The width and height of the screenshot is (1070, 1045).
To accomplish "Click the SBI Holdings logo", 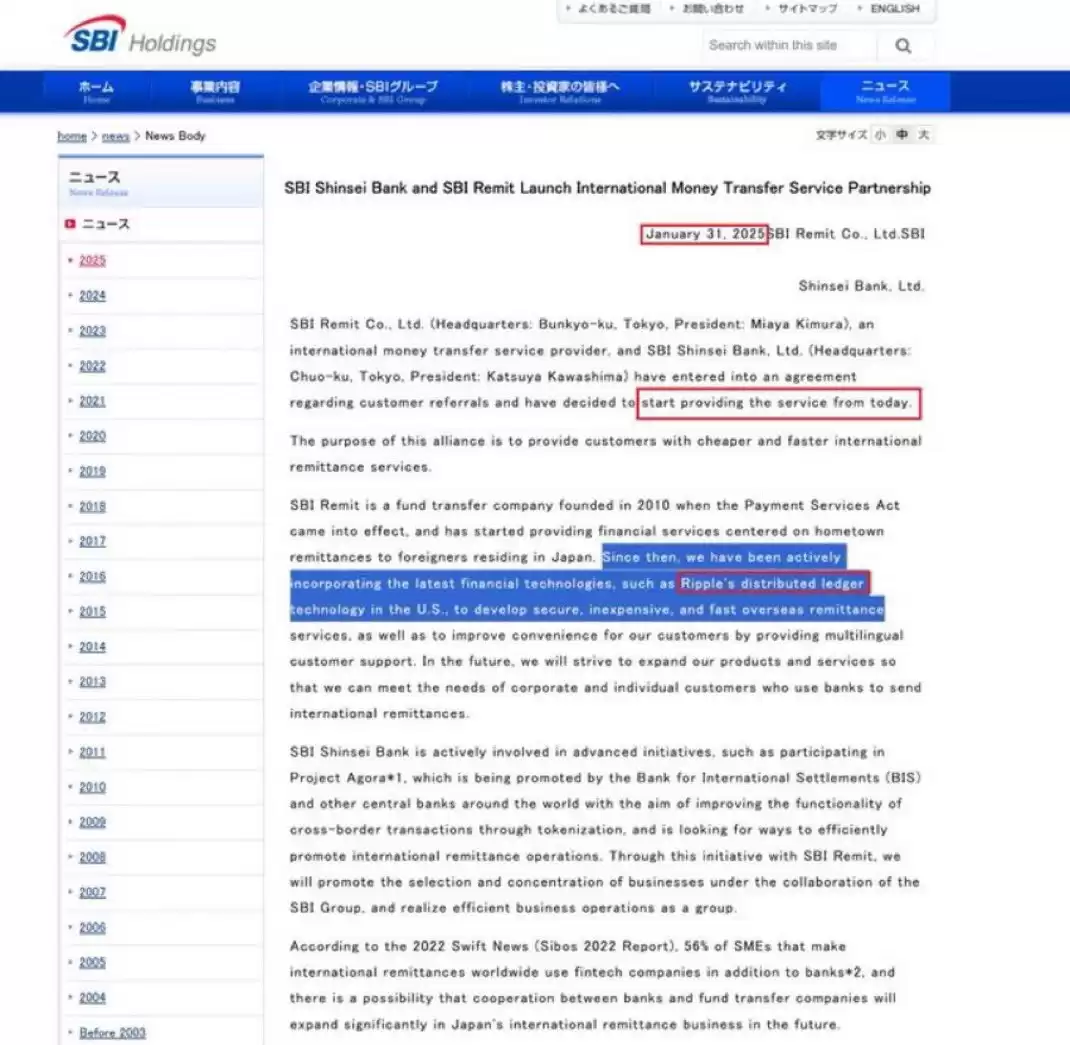I will [x=140, y=37].
